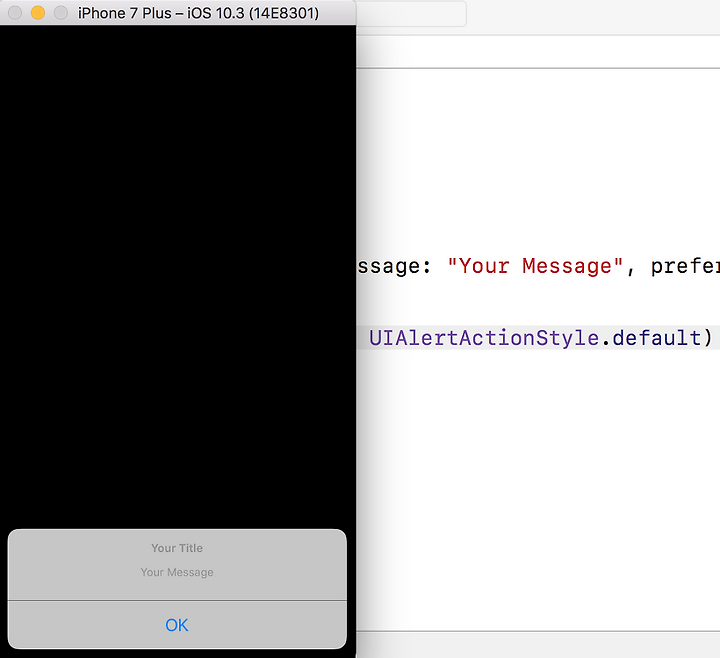
Task: Click the "Your Message" string in code
Action: pos(535,266)
